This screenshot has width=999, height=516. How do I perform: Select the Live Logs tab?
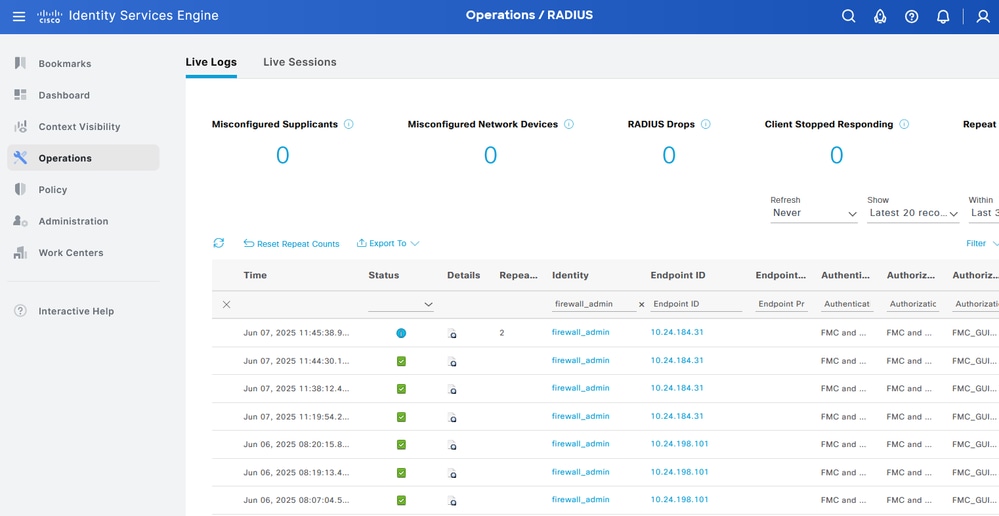(x=211, y=62)
